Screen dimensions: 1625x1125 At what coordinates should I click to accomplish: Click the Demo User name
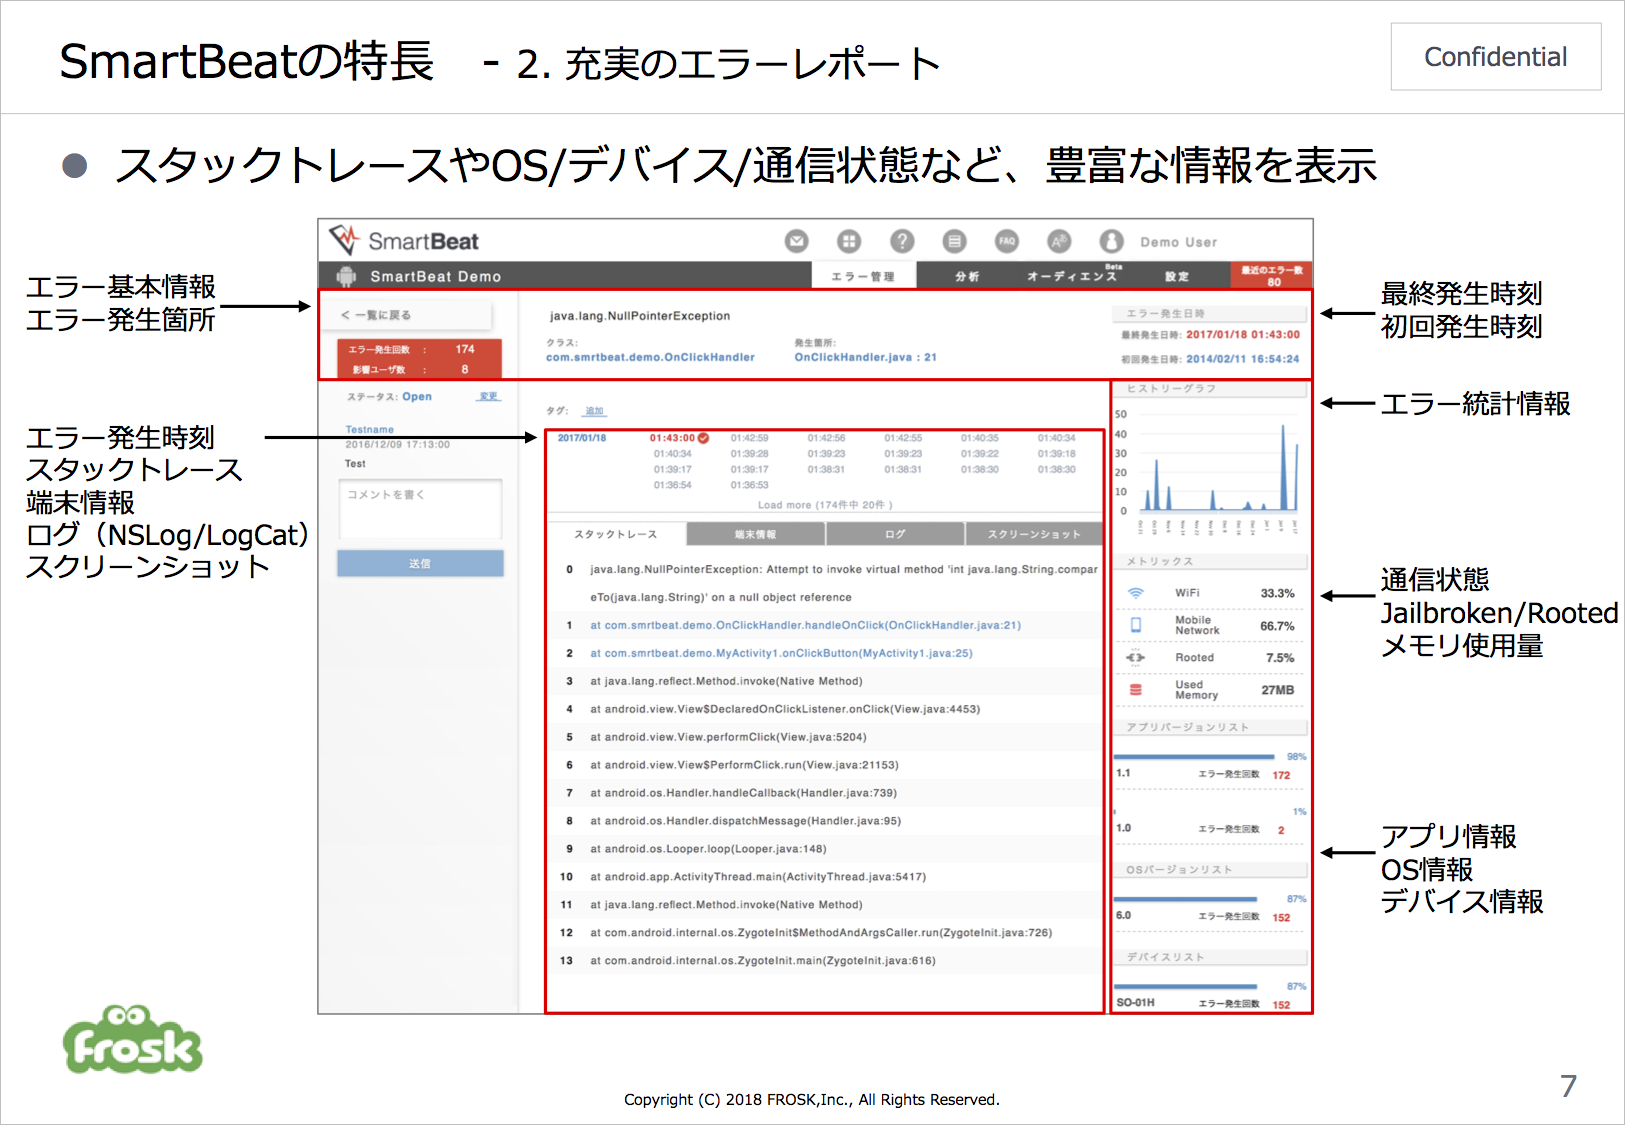[1178, 242]
